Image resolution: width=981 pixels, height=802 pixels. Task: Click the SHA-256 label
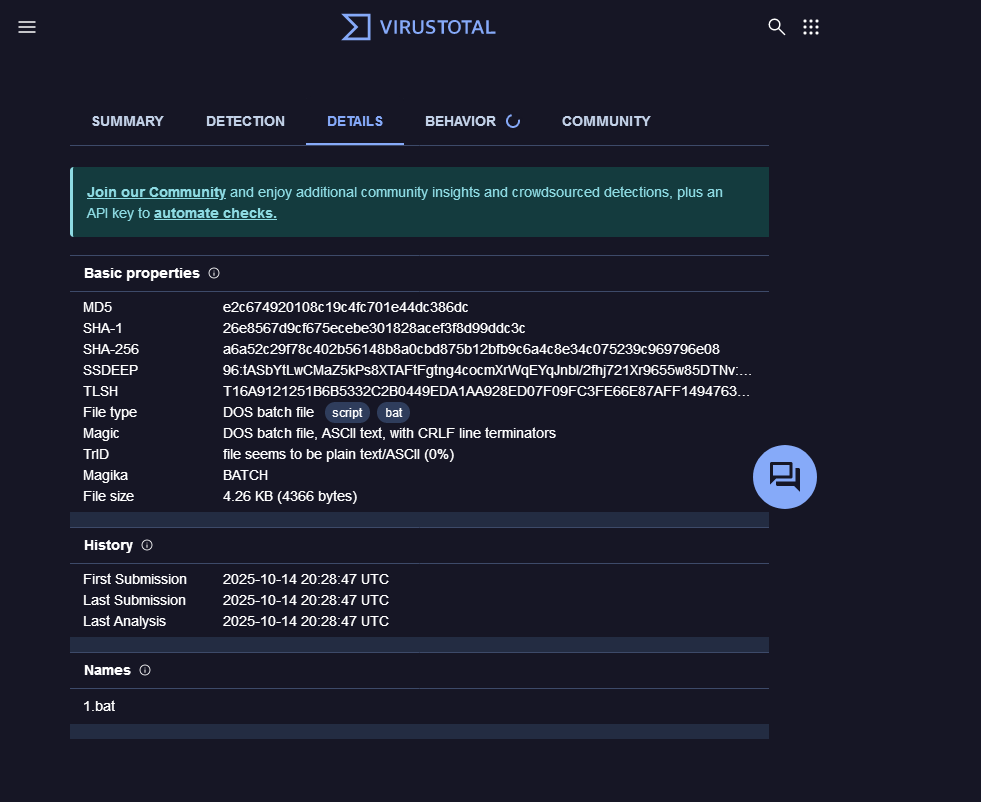pyautogui.click(x=111, y=350)
